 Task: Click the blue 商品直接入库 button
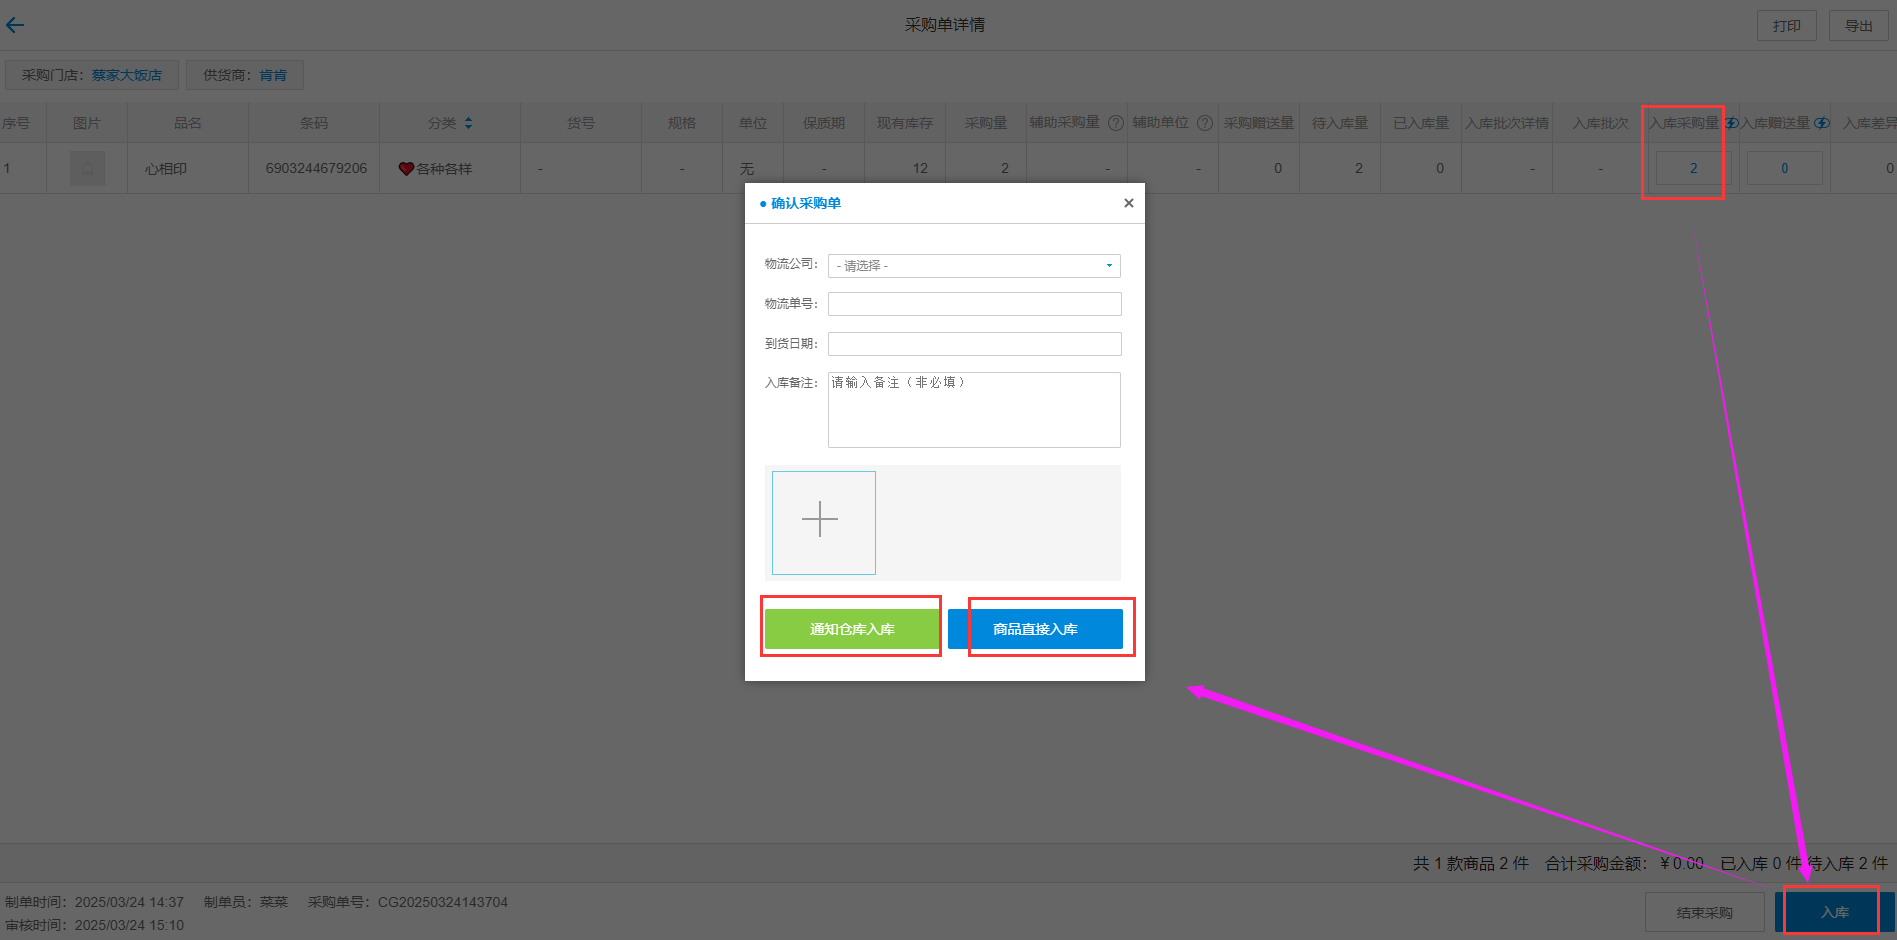[1035, 629]
